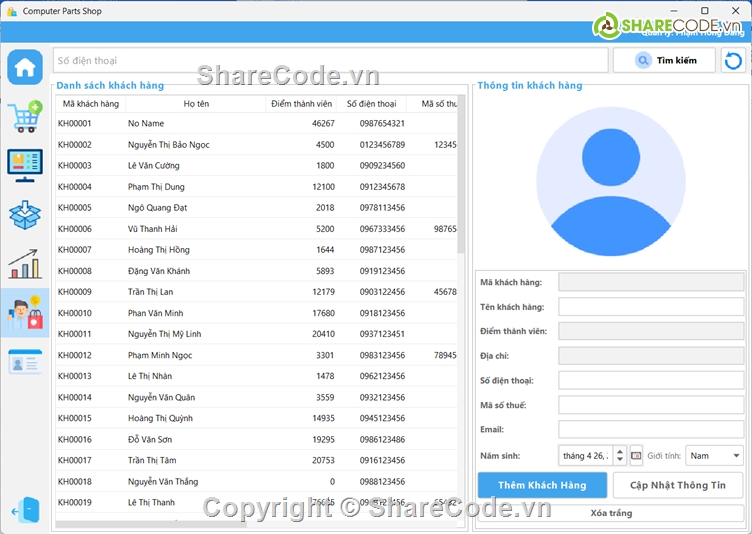Image resolution: width=752 pixels, height=534 pixels.
Task: Select row Đặng Văn Khánh
Action: 257,271
